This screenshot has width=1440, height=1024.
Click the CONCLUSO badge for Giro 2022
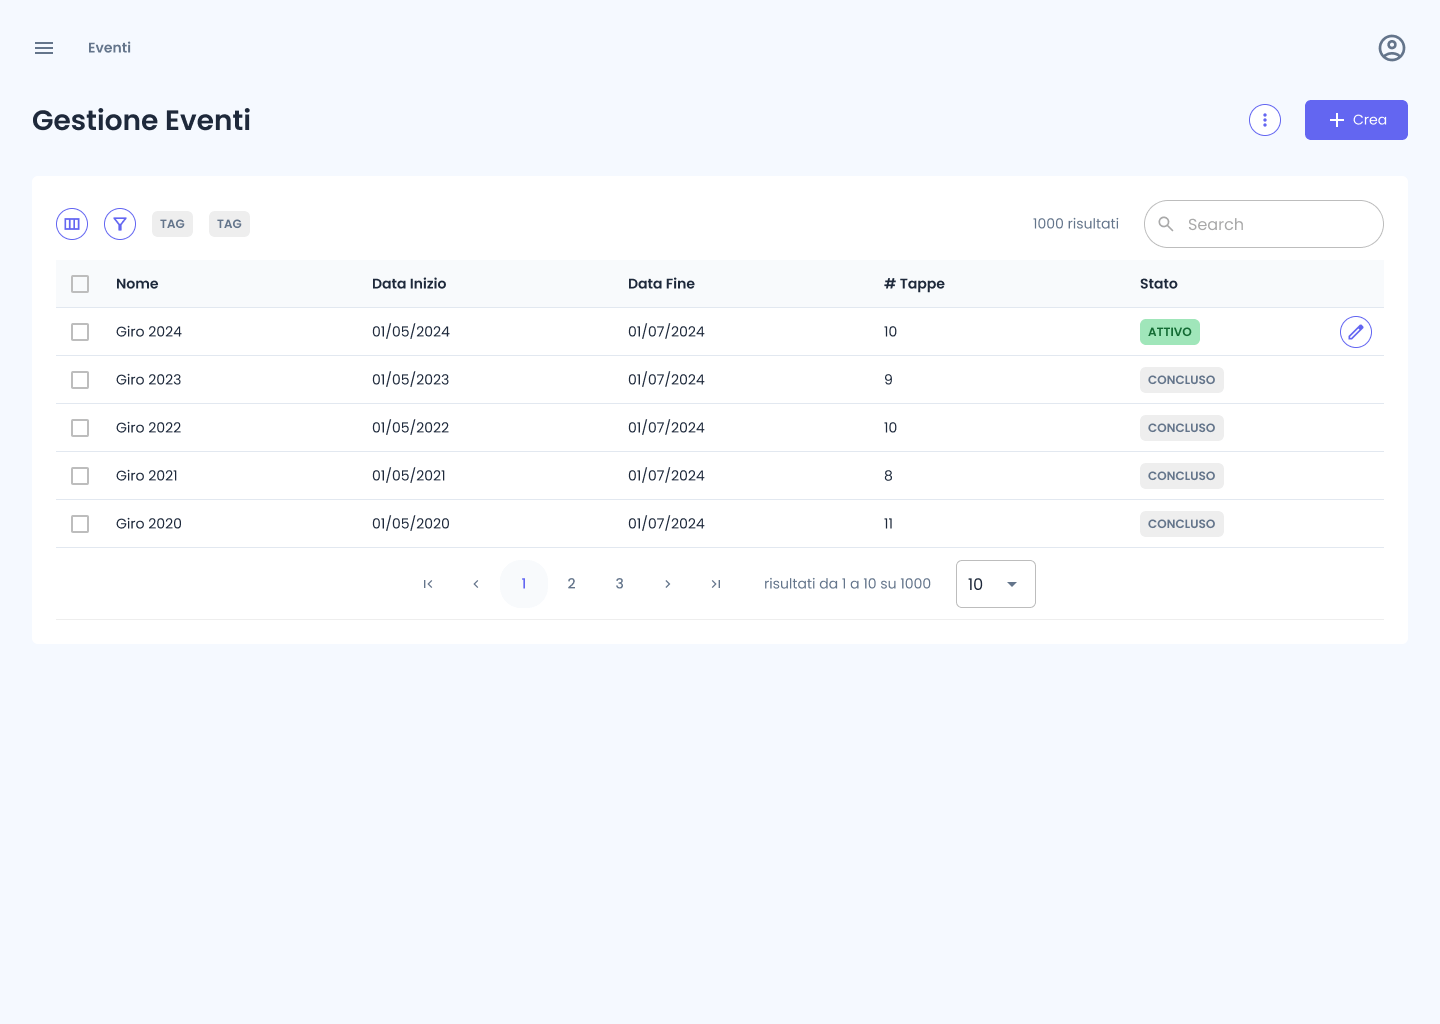click(x=1182, y=428)
